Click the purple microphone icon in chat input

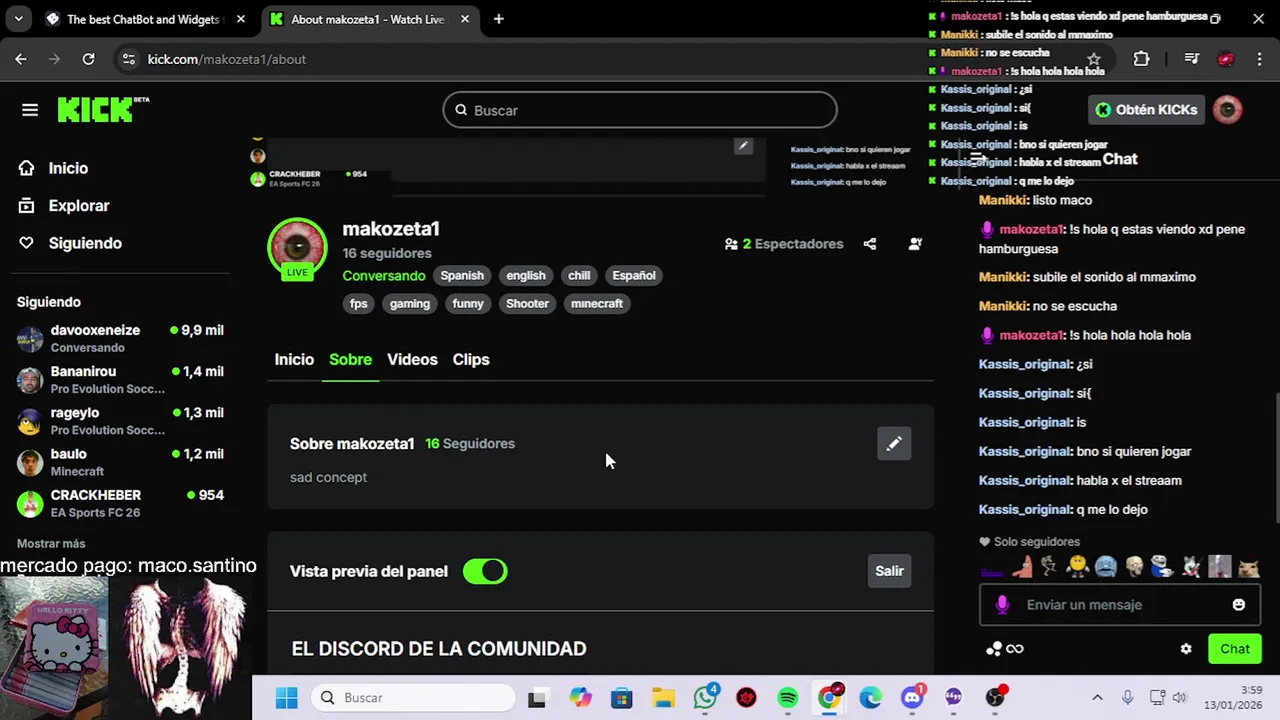(1003, 605)
